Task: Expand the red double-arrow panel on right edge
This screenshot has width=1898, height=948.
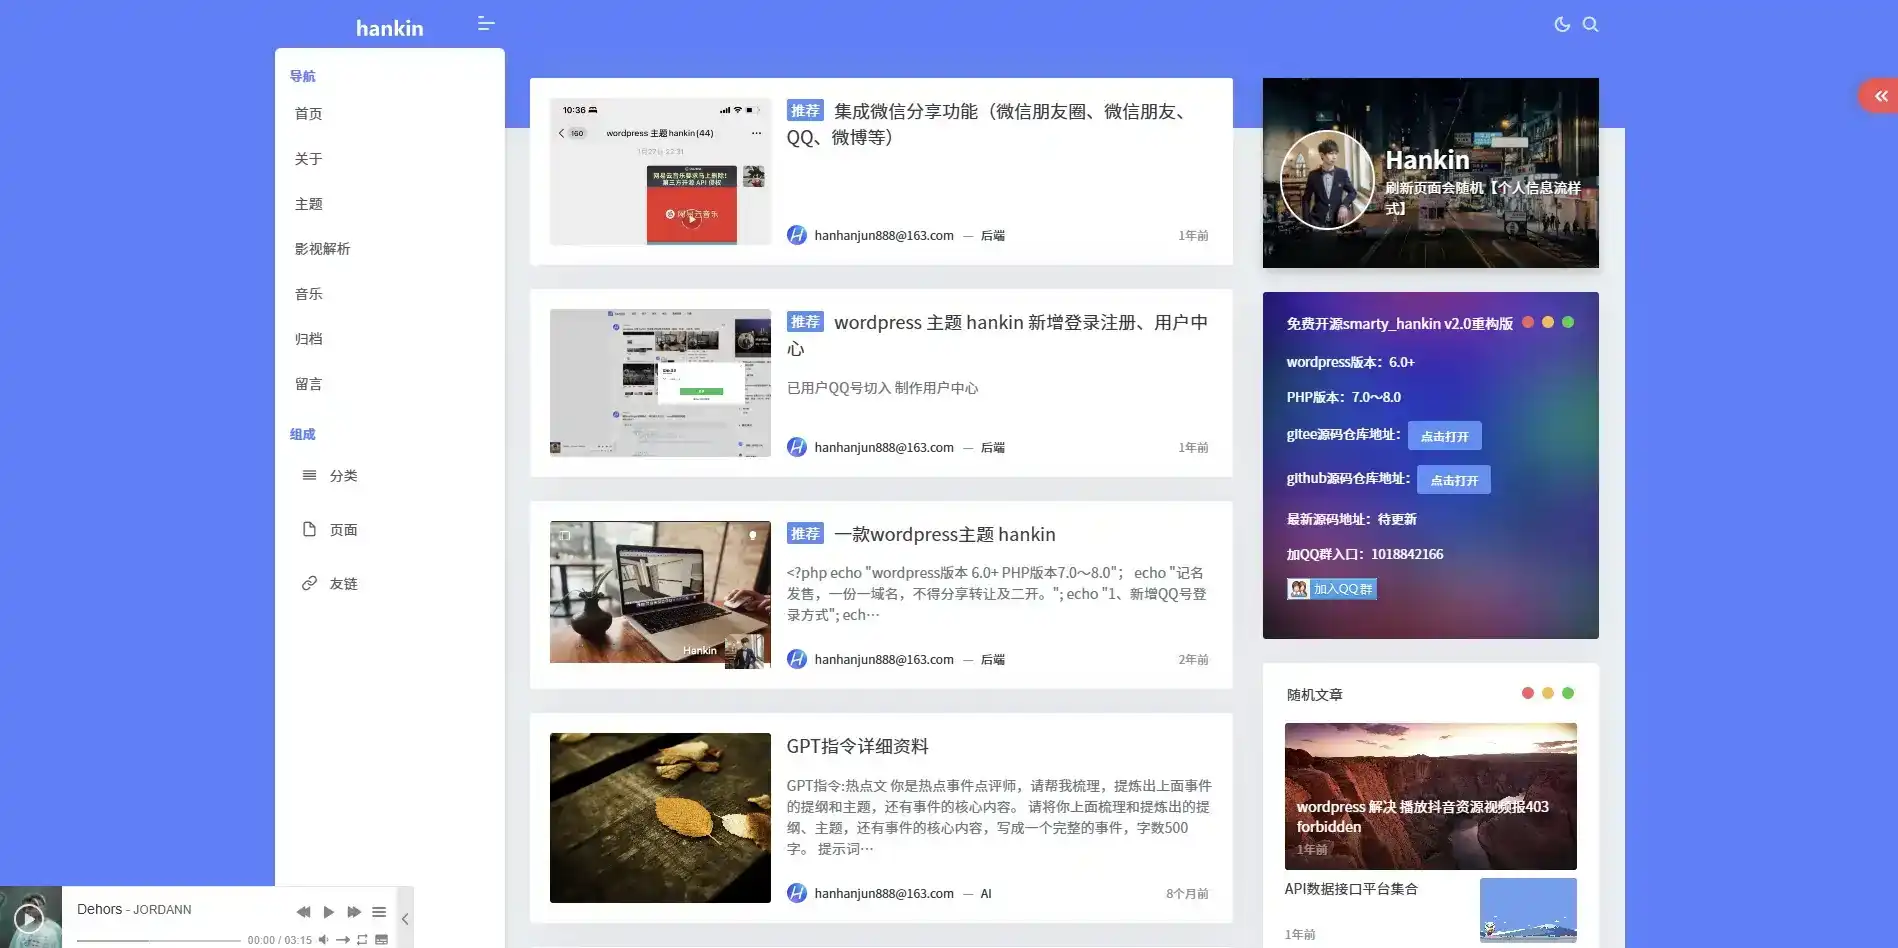Action: (x=1880, y=96)
